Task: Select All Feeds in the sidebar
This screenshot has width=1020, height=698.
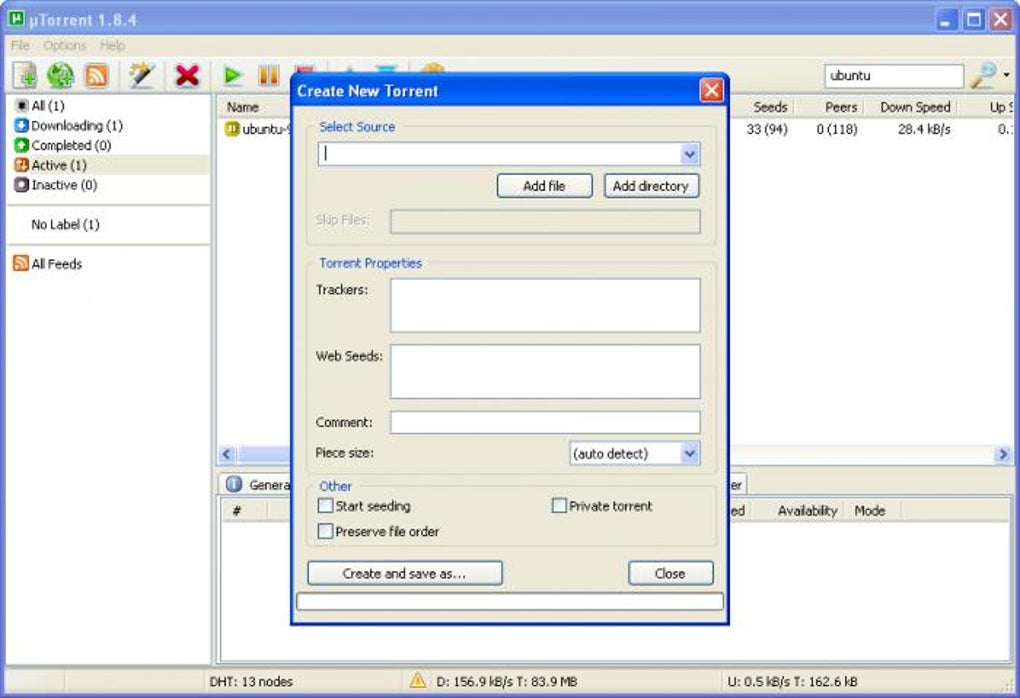Action: tap(57, 263)
